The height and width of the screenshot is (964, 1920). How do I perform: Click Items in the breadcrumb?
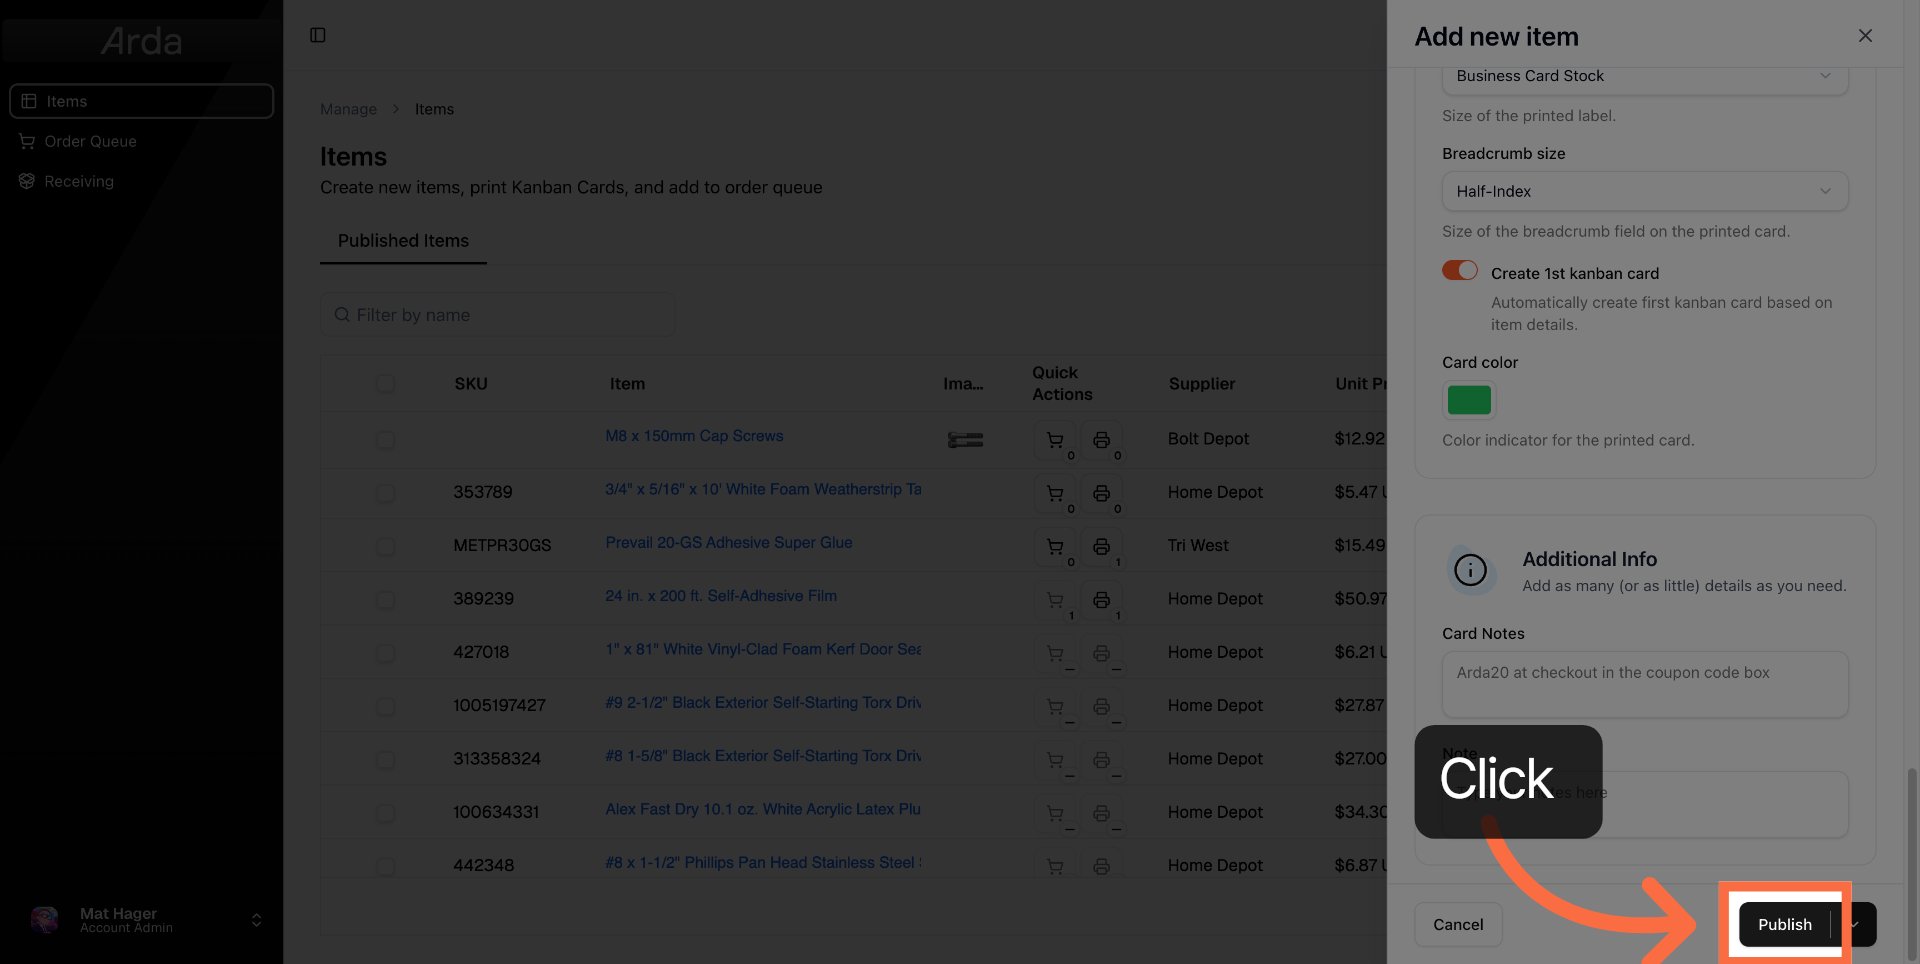pos(434,109)
